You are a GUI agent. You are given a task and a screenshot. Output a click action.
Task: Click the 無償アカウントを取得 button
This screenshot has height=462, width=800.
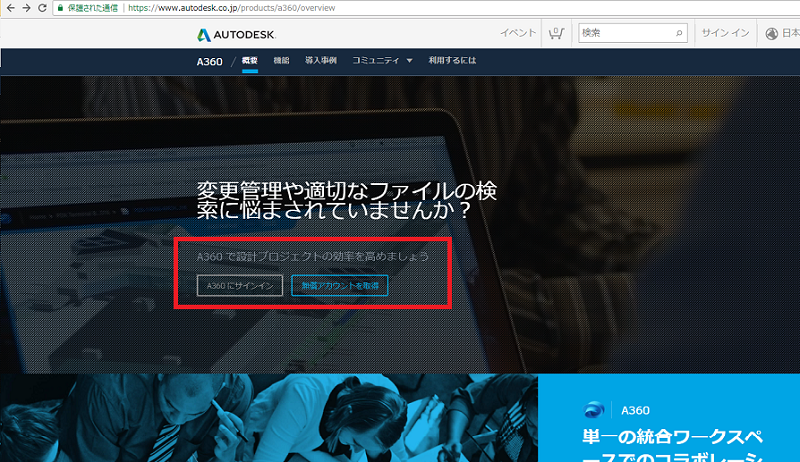[x=340, y=286]
